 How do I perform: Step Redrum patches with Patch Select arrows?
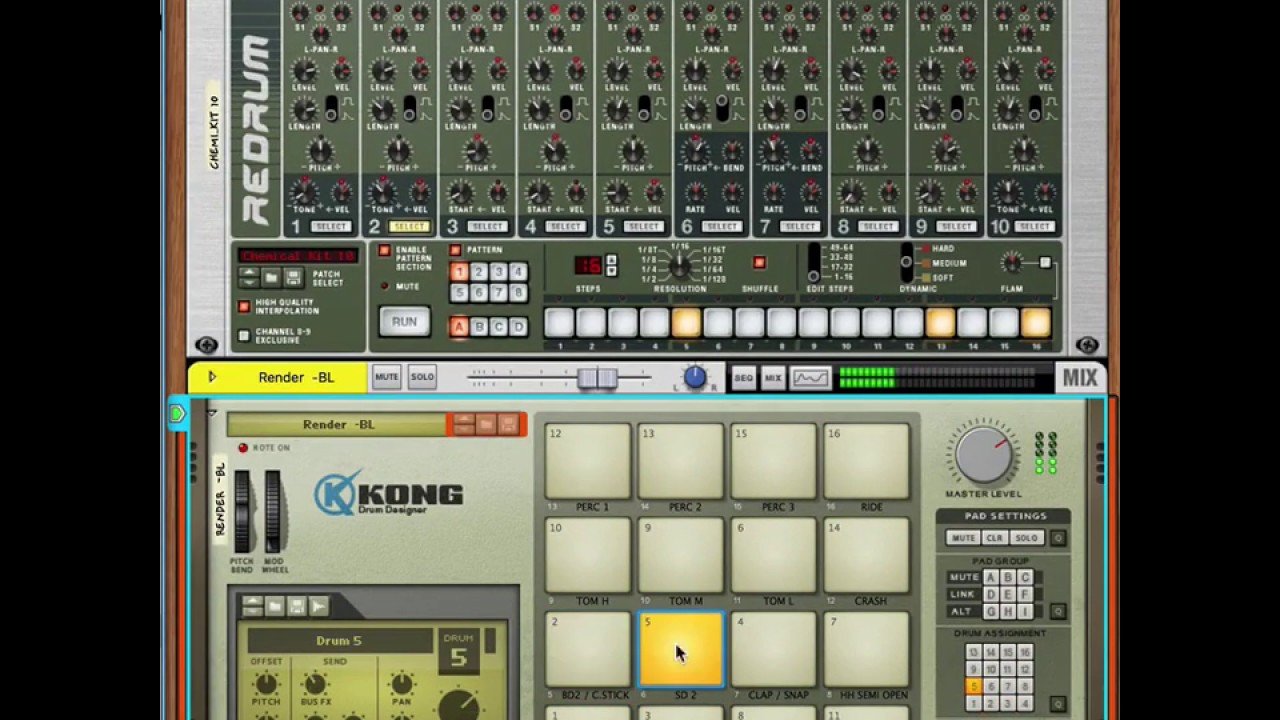(250, 277)
